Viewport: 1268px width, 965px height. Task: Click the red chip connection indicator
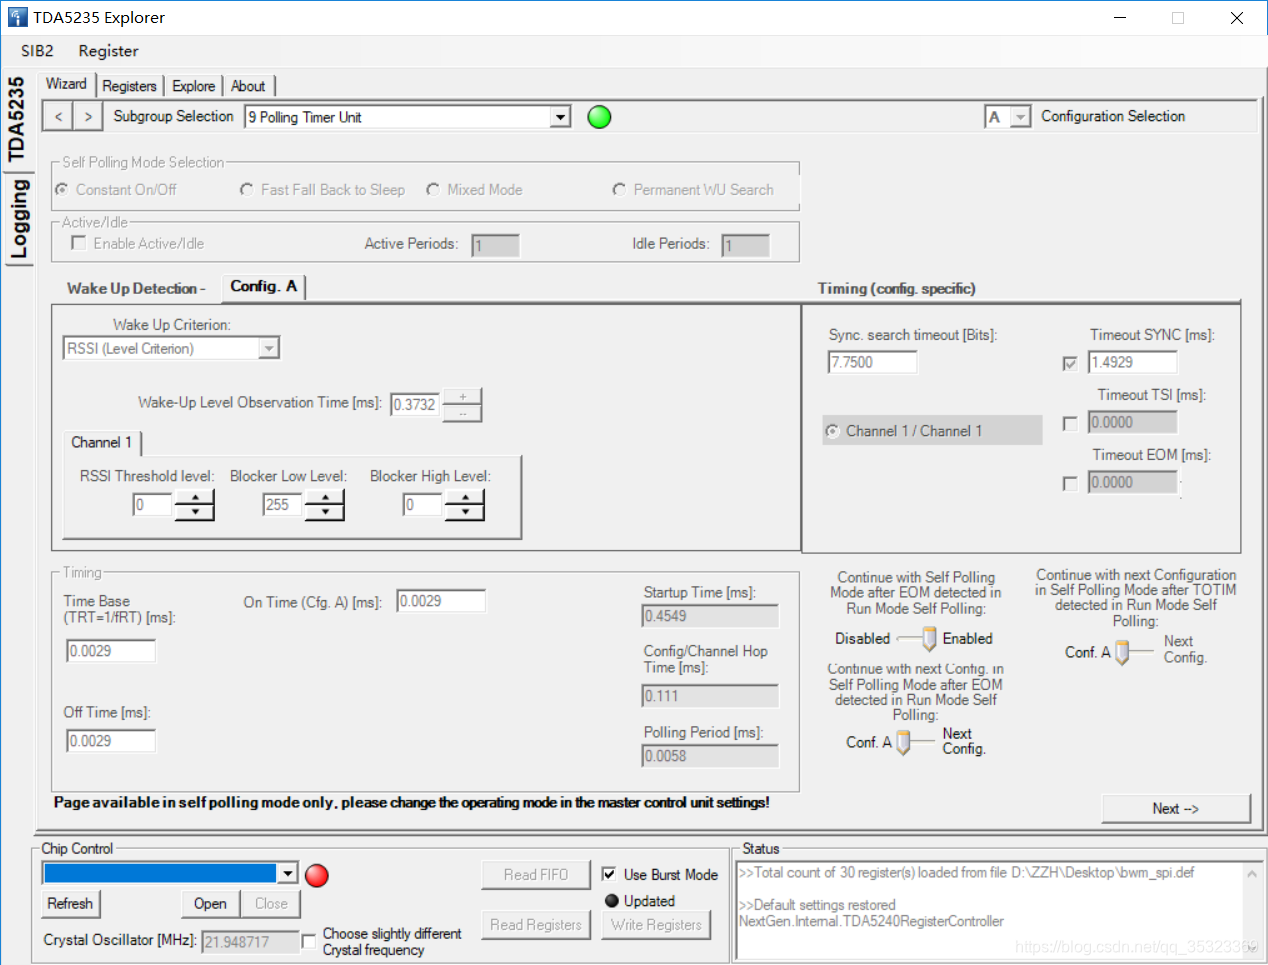(x=317, y=875)
